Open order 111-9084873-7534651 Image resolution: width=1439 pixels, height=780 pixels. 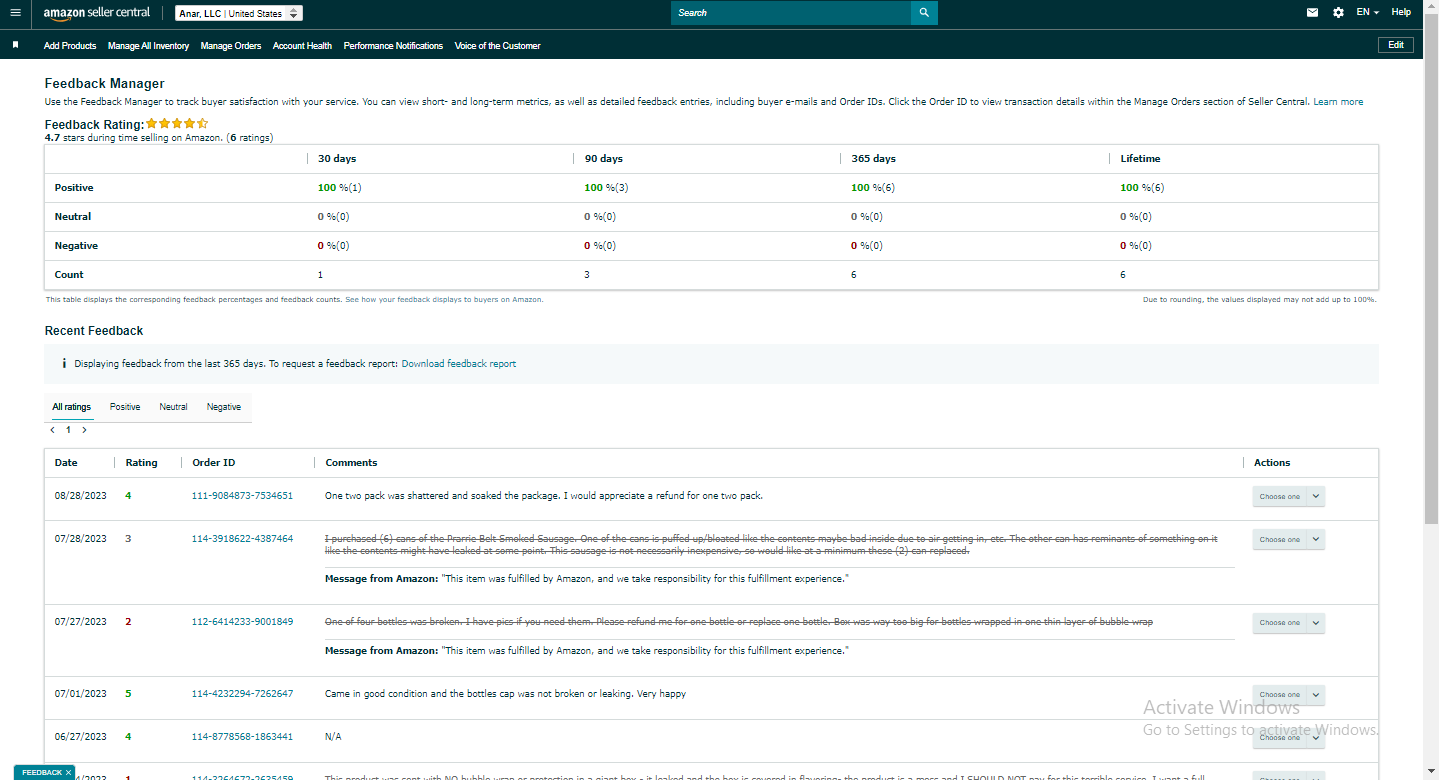coord(242,496)
